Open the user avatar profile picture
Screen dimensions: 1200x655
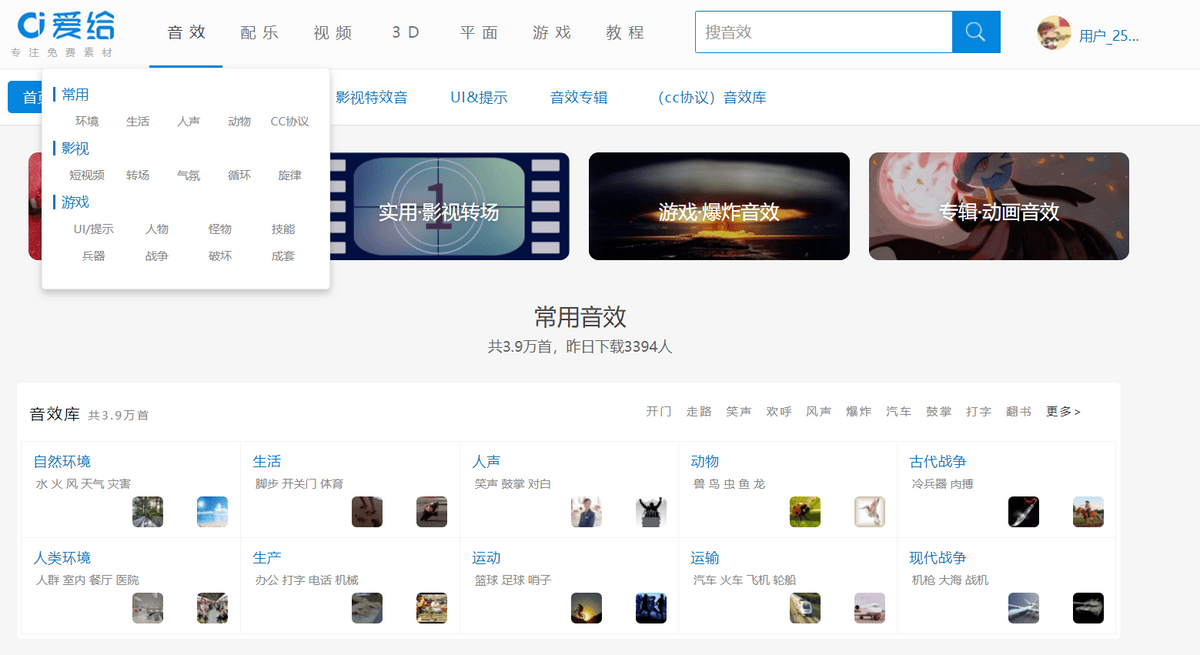point(1054,33)
